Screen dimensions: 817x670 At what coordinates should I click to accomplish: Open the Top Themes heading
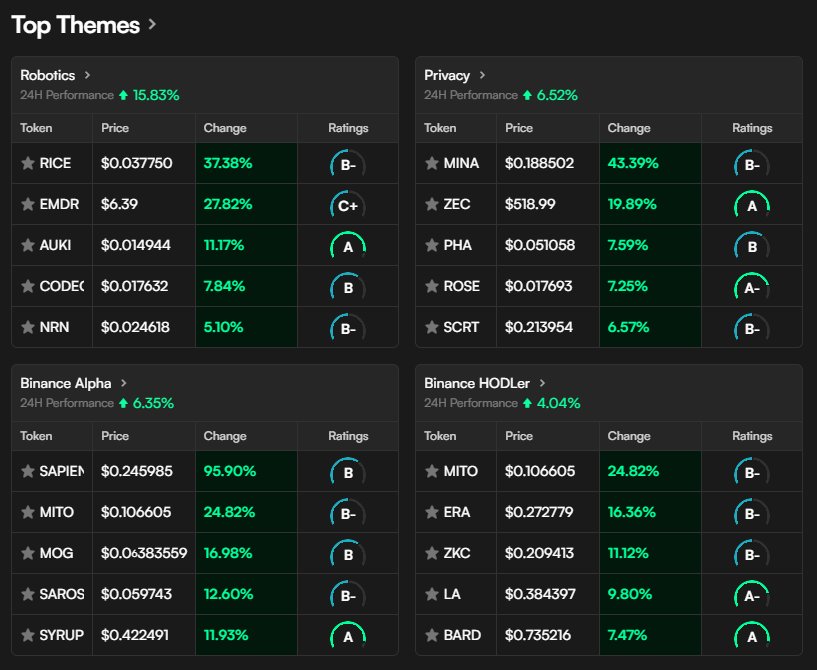click(x=76, y=25)
